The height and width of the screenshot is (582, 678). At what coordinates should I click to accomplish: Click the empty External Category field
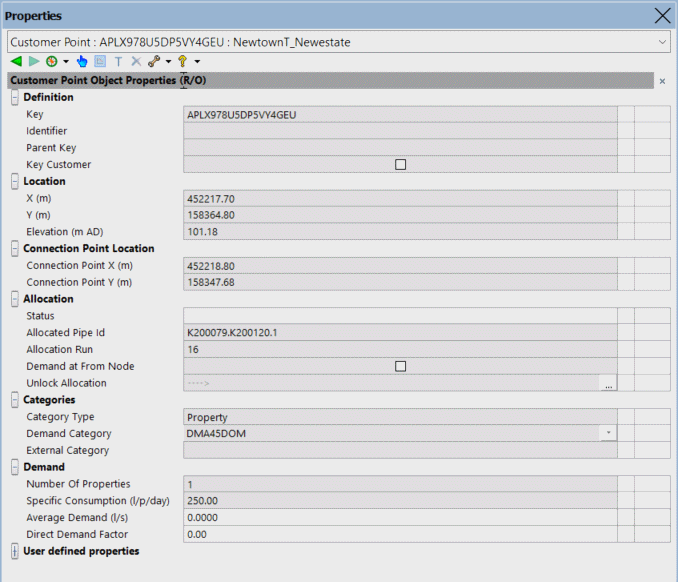(400, 451)
